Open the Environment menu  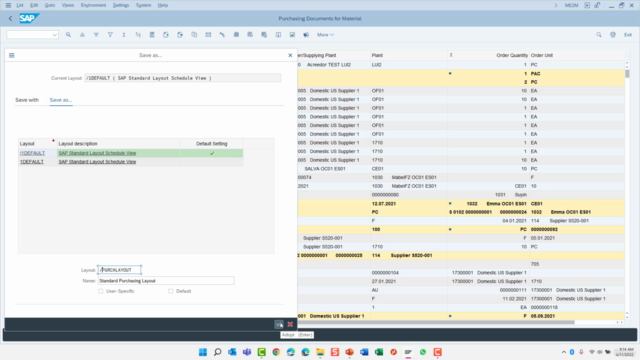pyautogui.click(x=93, y=5)
